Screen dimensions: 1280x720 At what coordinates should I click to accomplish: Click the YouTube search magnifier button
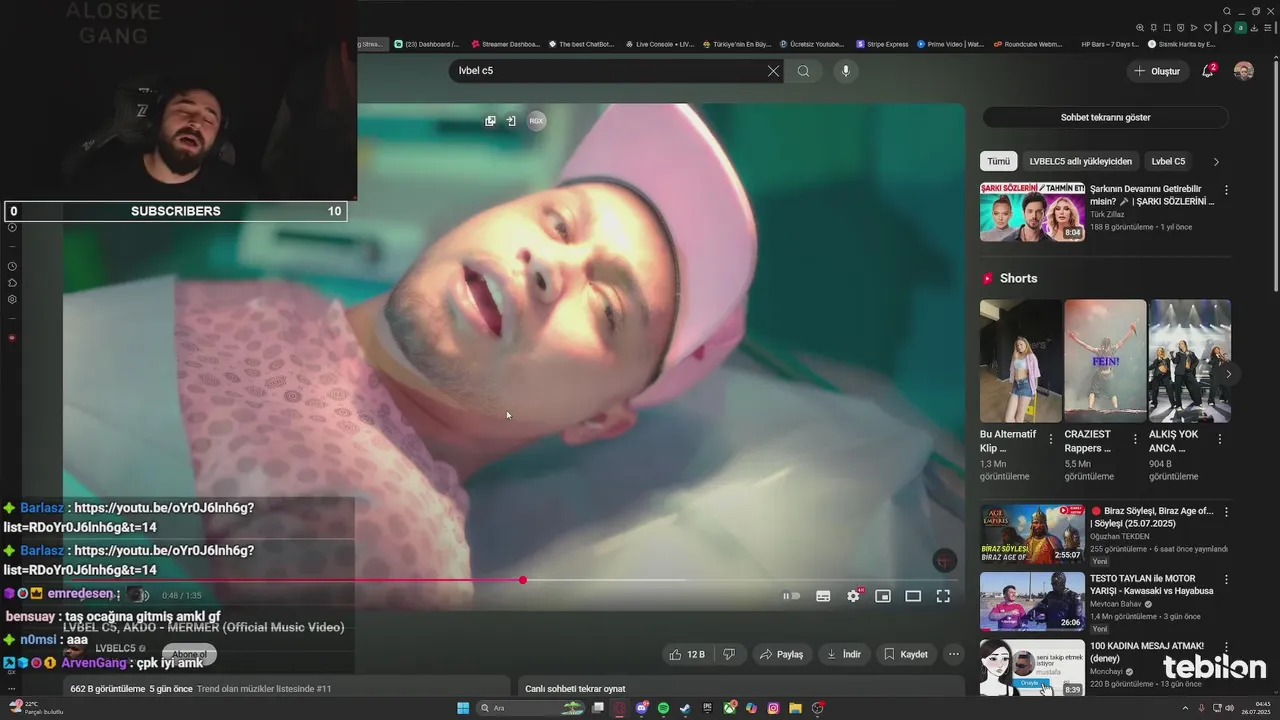pyautogui.click(x=803, y=71)
